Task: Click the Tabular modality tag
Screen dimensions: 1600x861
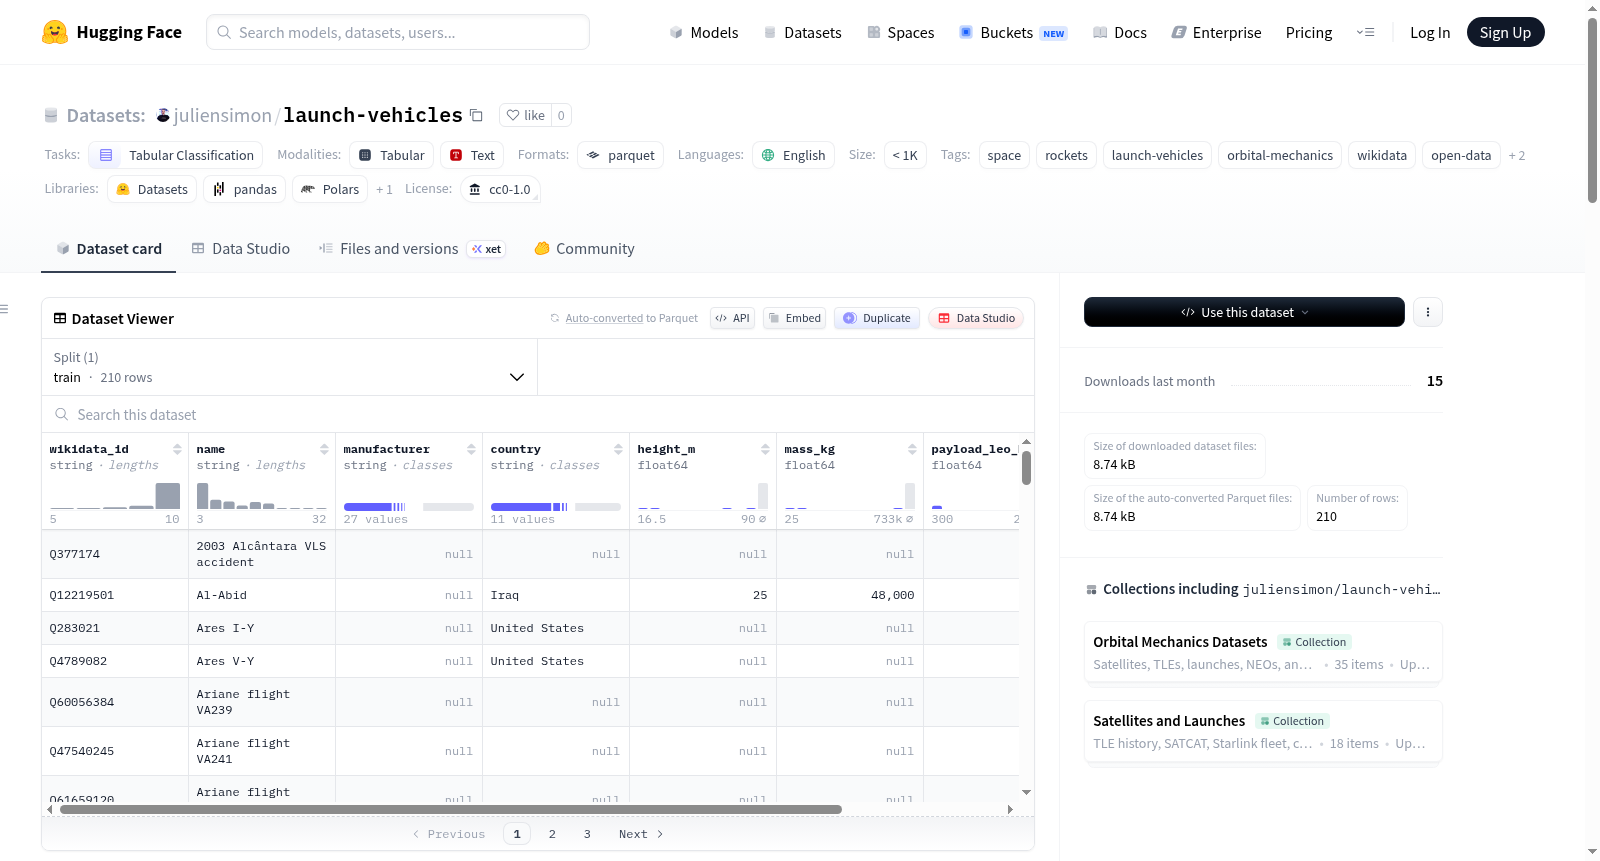Action: (x=391, y=155)
